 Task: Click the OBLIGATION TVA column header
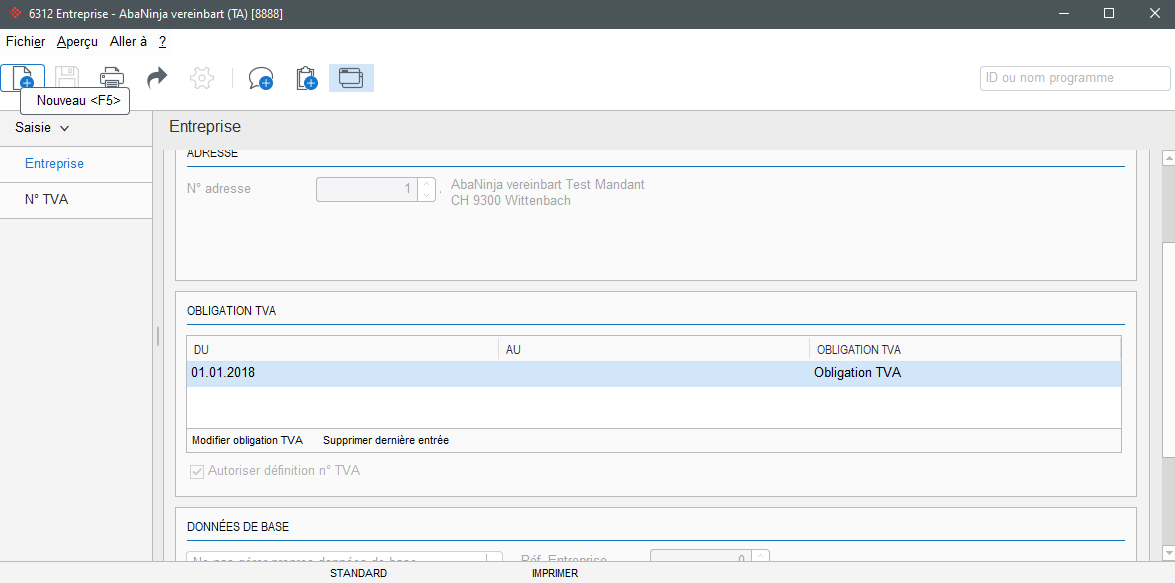click(x=965, y=349)
